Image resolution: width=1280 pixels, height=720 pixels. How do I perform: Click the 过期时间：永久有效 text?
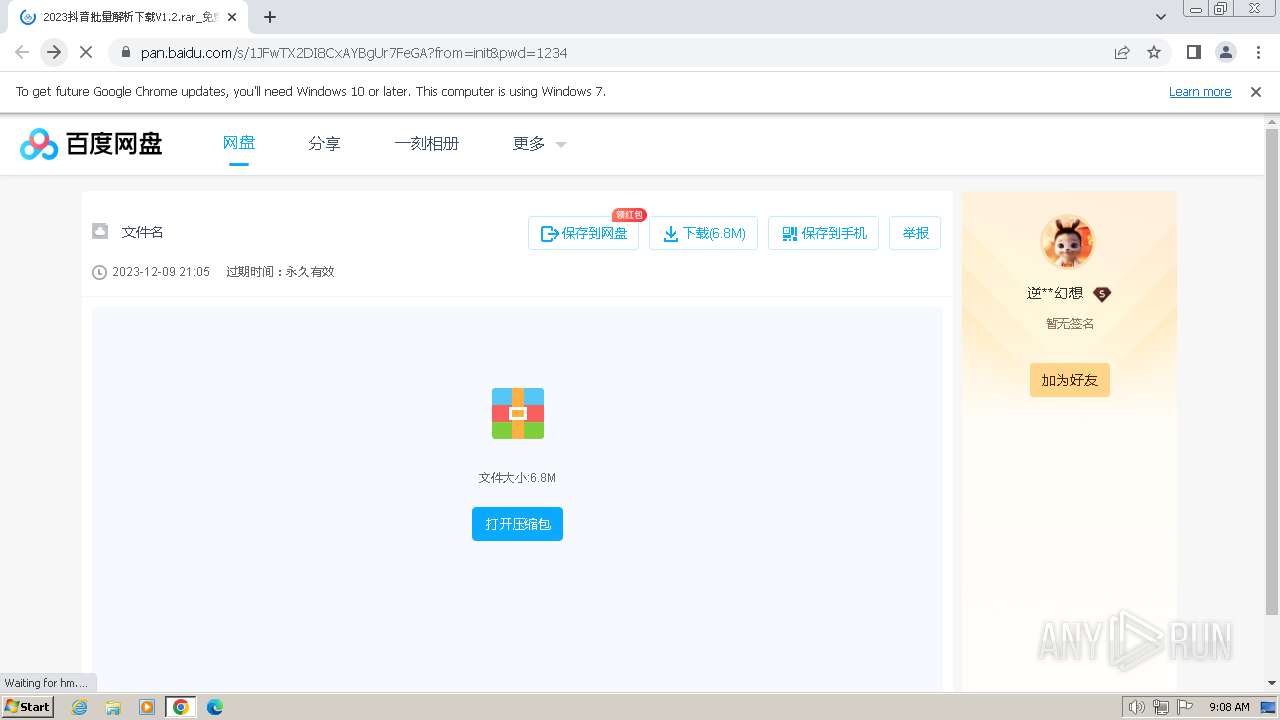[x=280, y=272]
